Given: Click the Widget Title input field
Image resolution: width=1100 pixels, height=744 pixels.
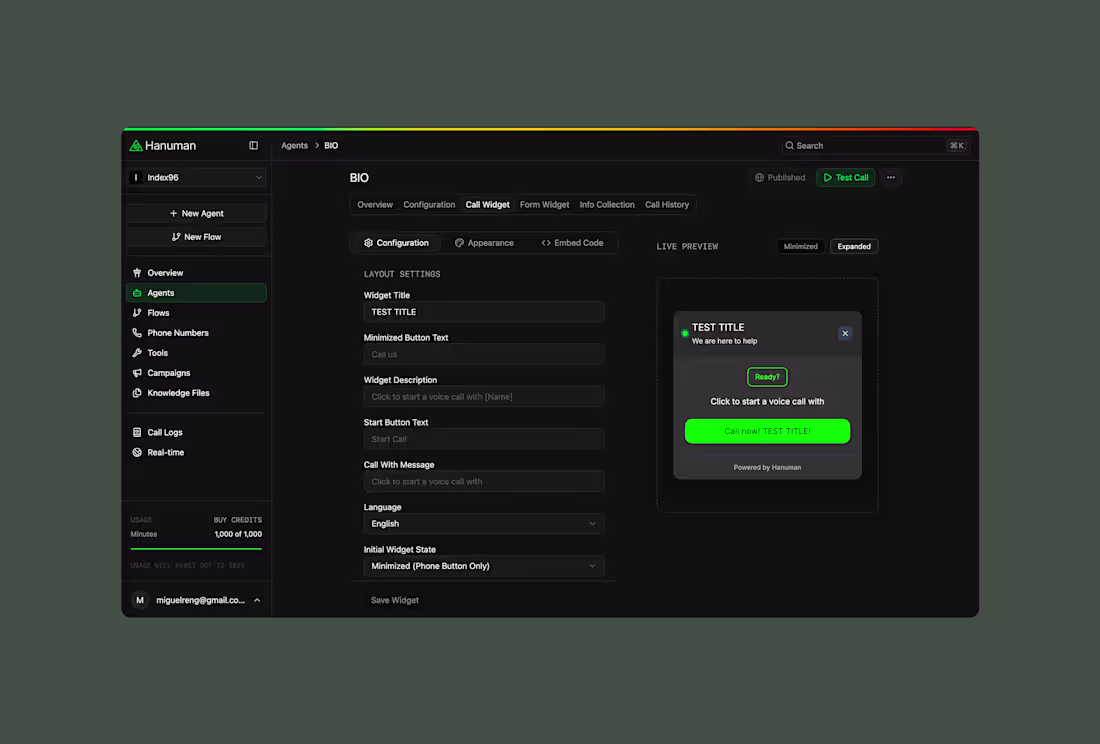Looking at the screenshot, I should pyautogui.click(x=483, y=312).
